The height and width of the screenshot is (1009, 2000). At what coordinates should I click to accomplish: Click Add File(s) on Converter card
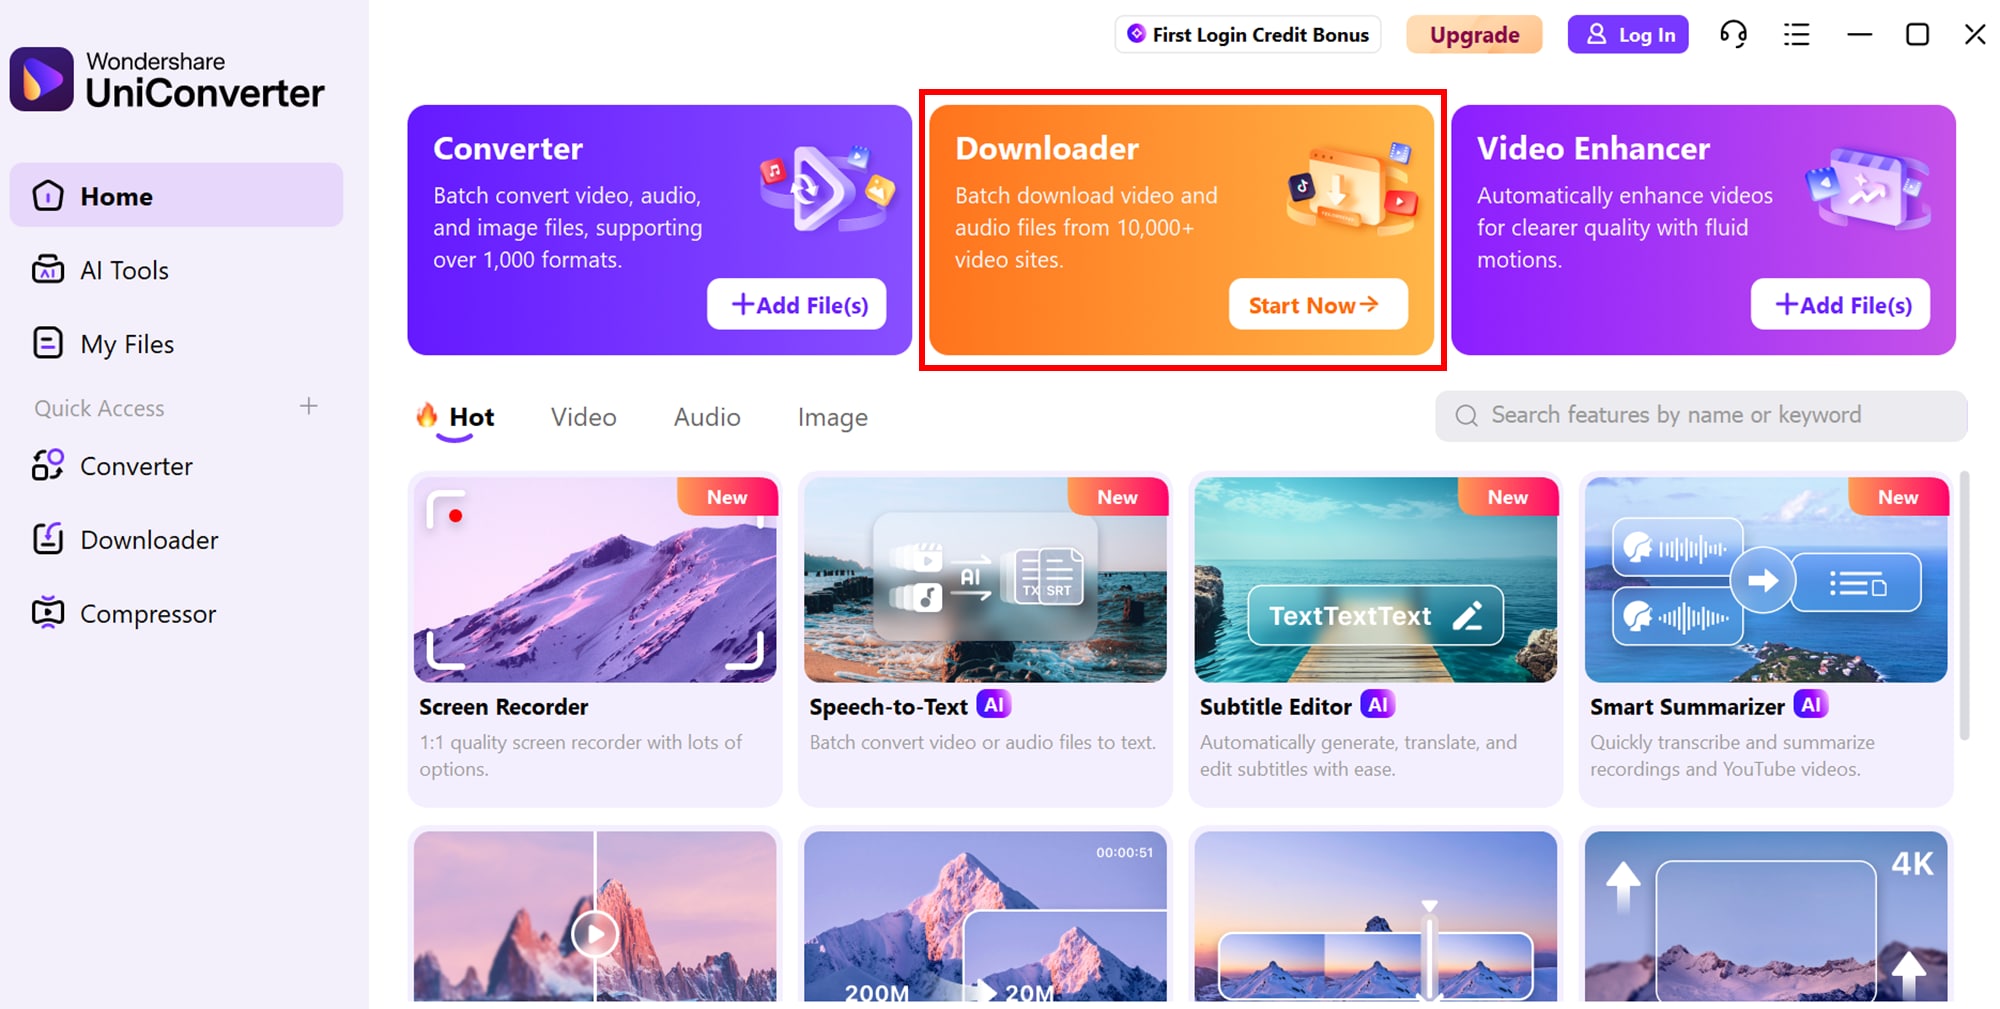click(797, 304)
